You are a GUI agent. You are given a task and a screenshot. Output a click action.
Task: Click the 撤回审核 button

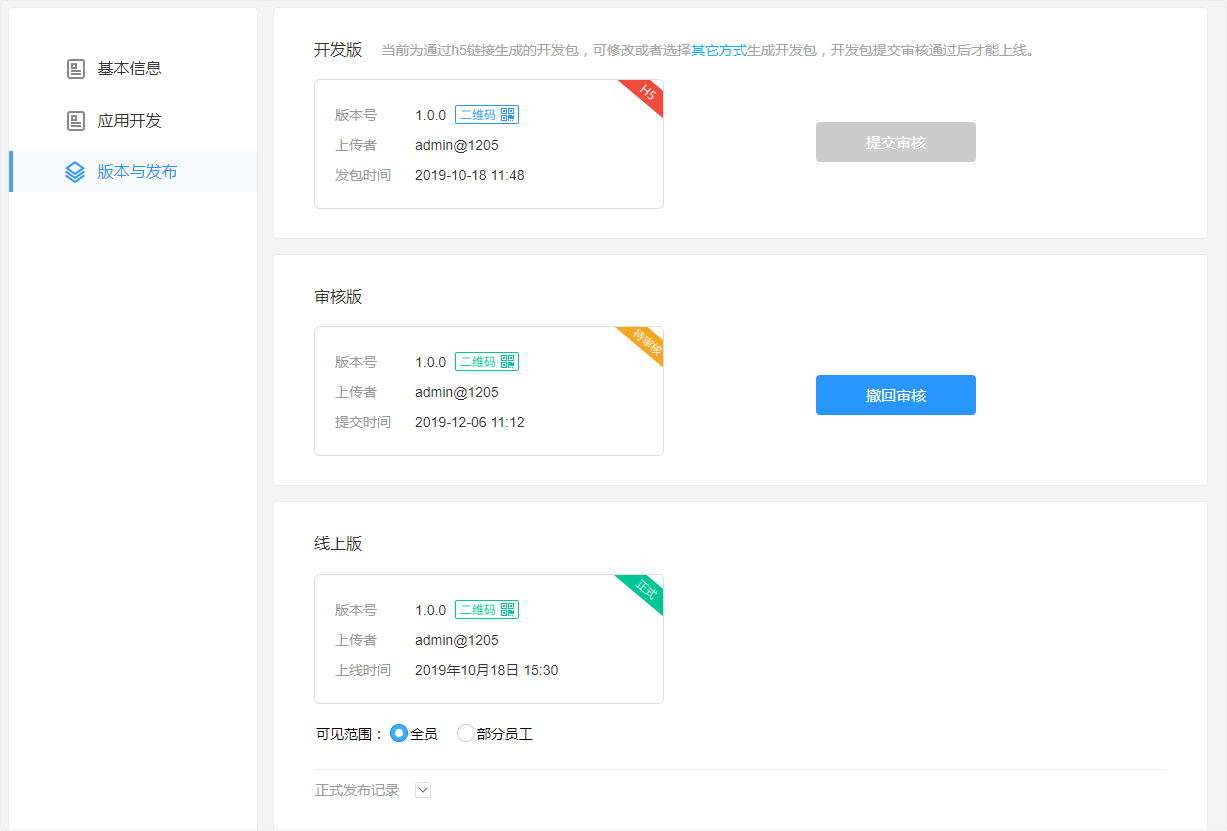(x=895, y=395)
